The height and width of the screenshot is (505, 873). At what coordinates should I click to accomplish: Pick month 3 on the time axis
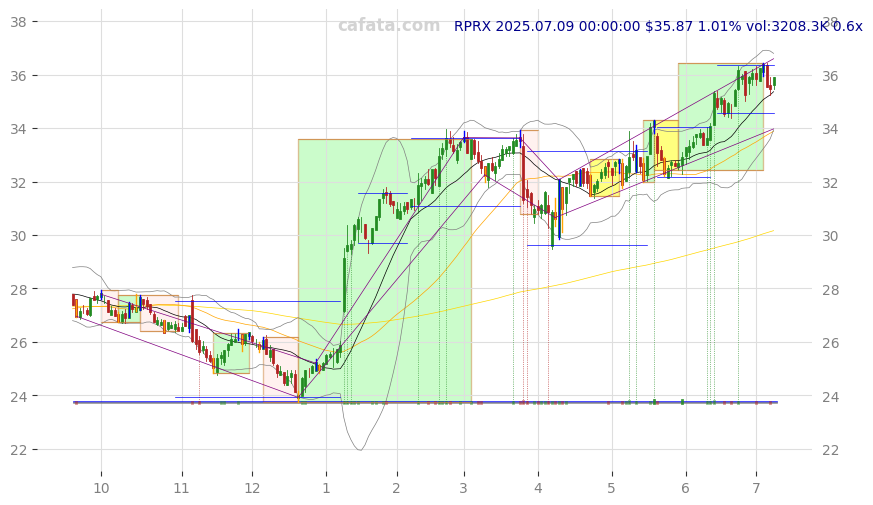(464, 488)
